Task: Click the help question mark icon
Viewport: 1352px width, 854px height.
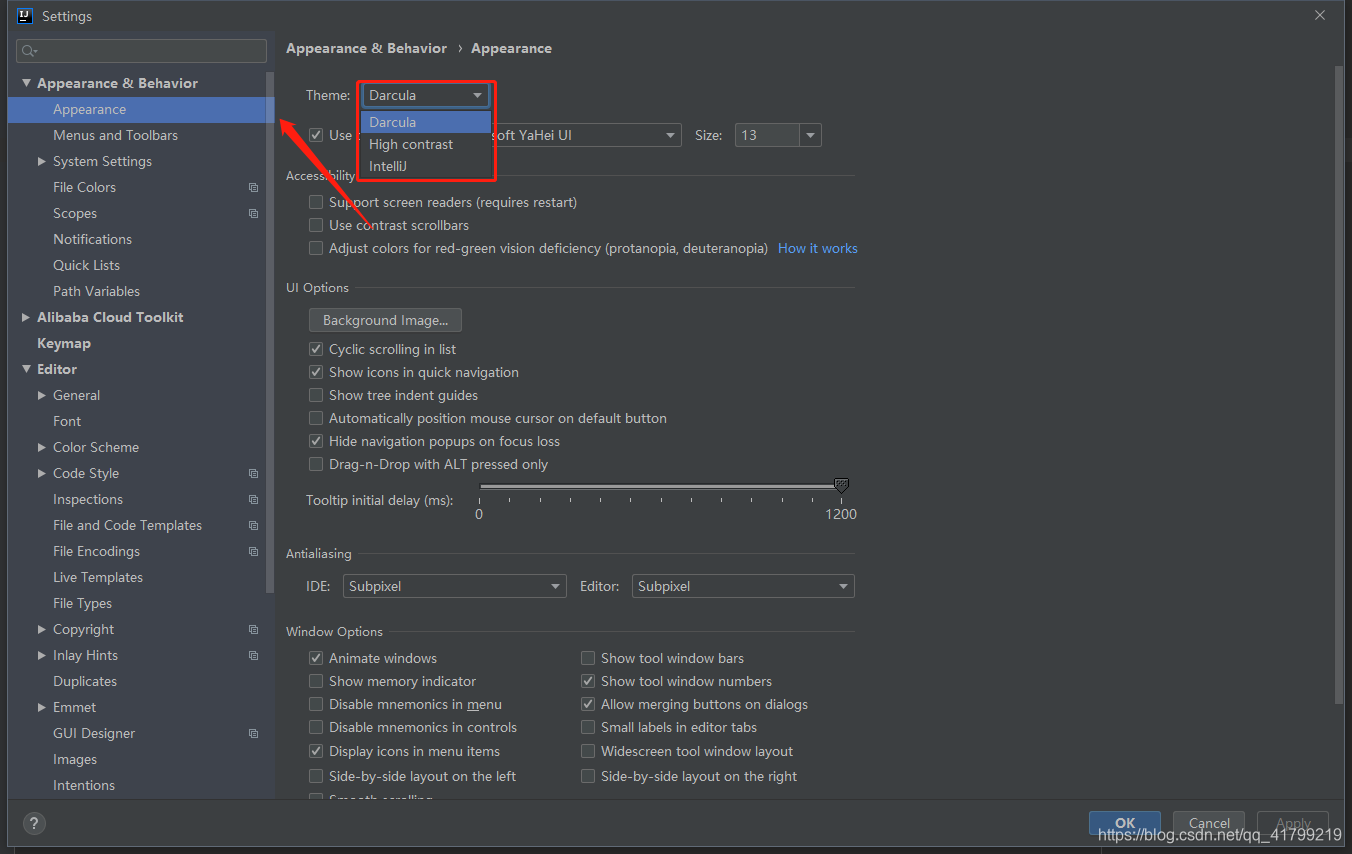Action: 34,824
